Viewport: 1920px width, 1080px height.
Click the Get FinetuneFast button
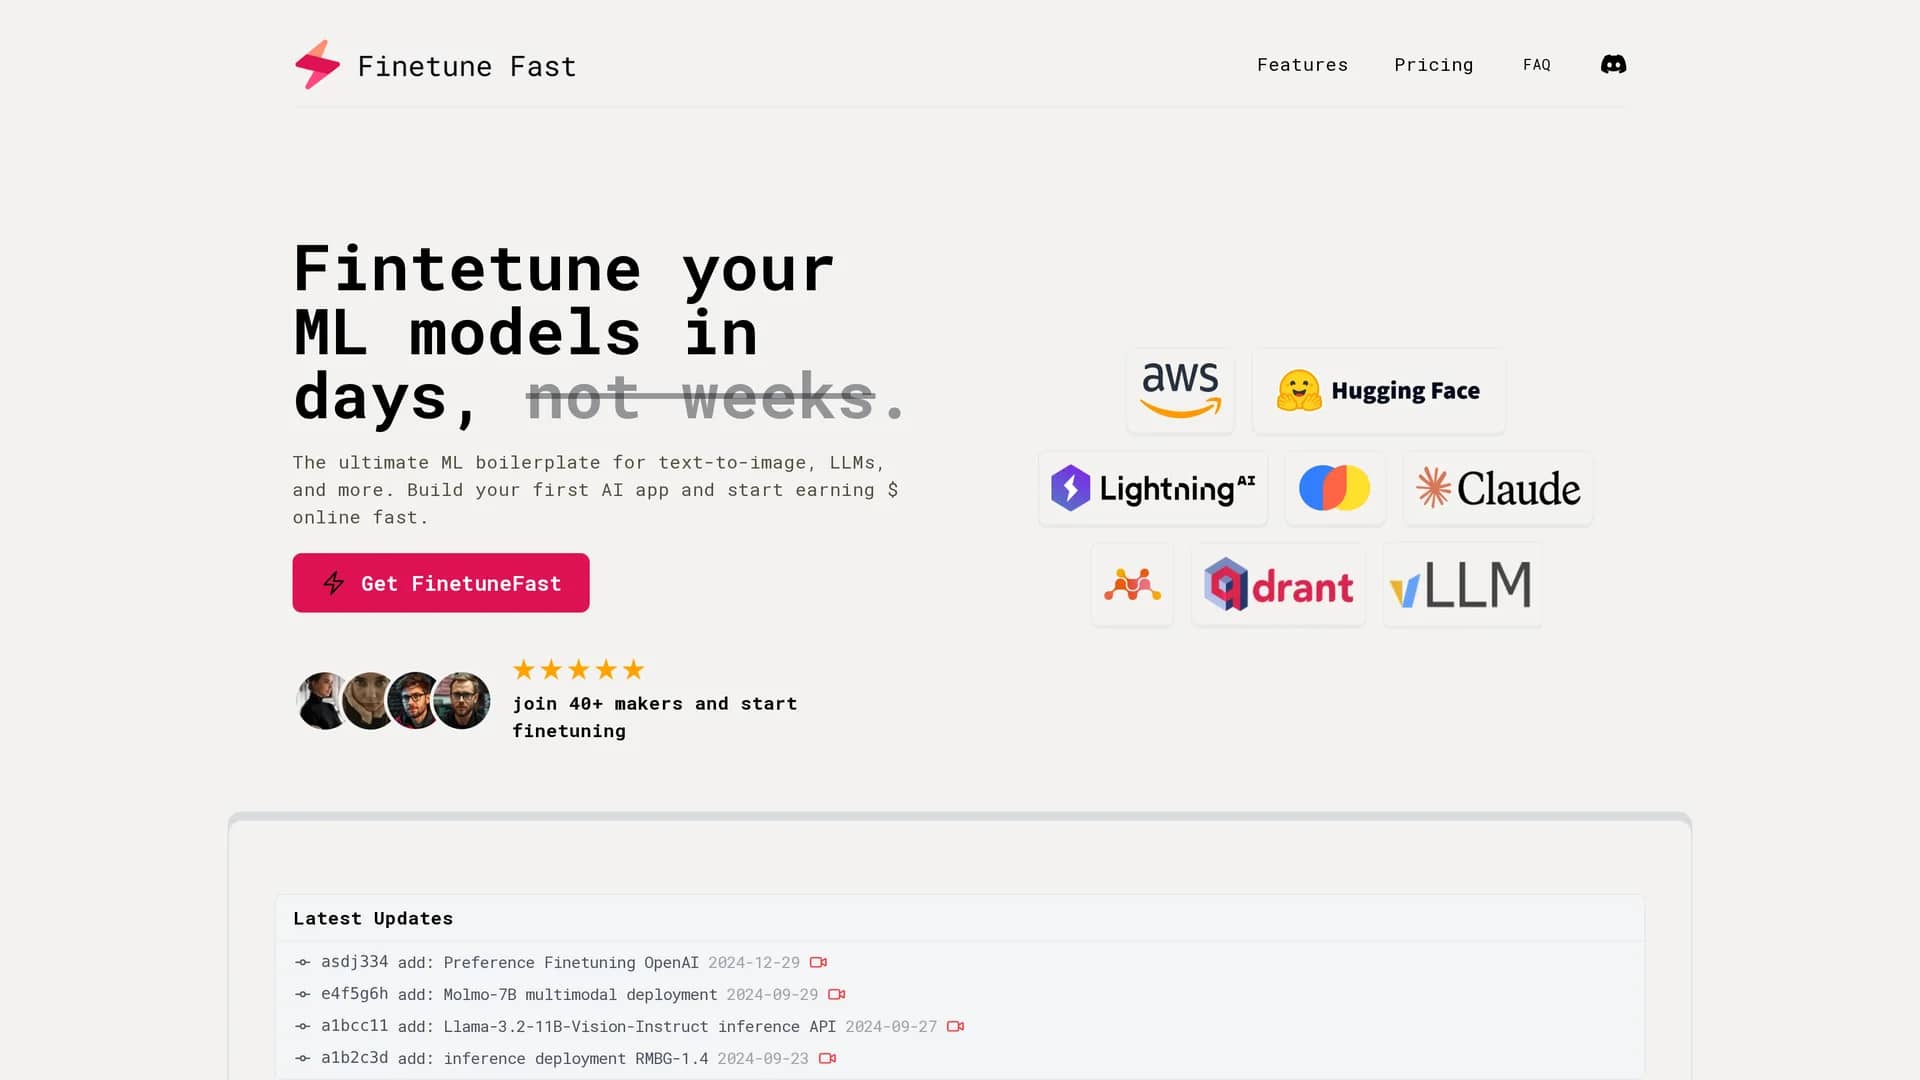pyautogui.click(x=441, y=583)
